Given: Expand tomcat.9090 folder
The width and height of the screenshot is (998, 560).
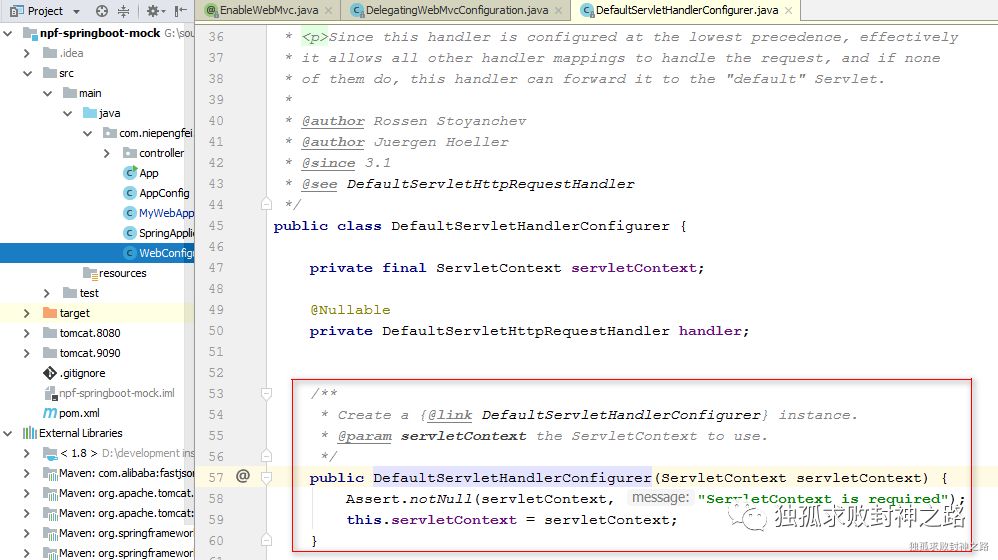Looking at the screenshot, I should pos(27,353).
